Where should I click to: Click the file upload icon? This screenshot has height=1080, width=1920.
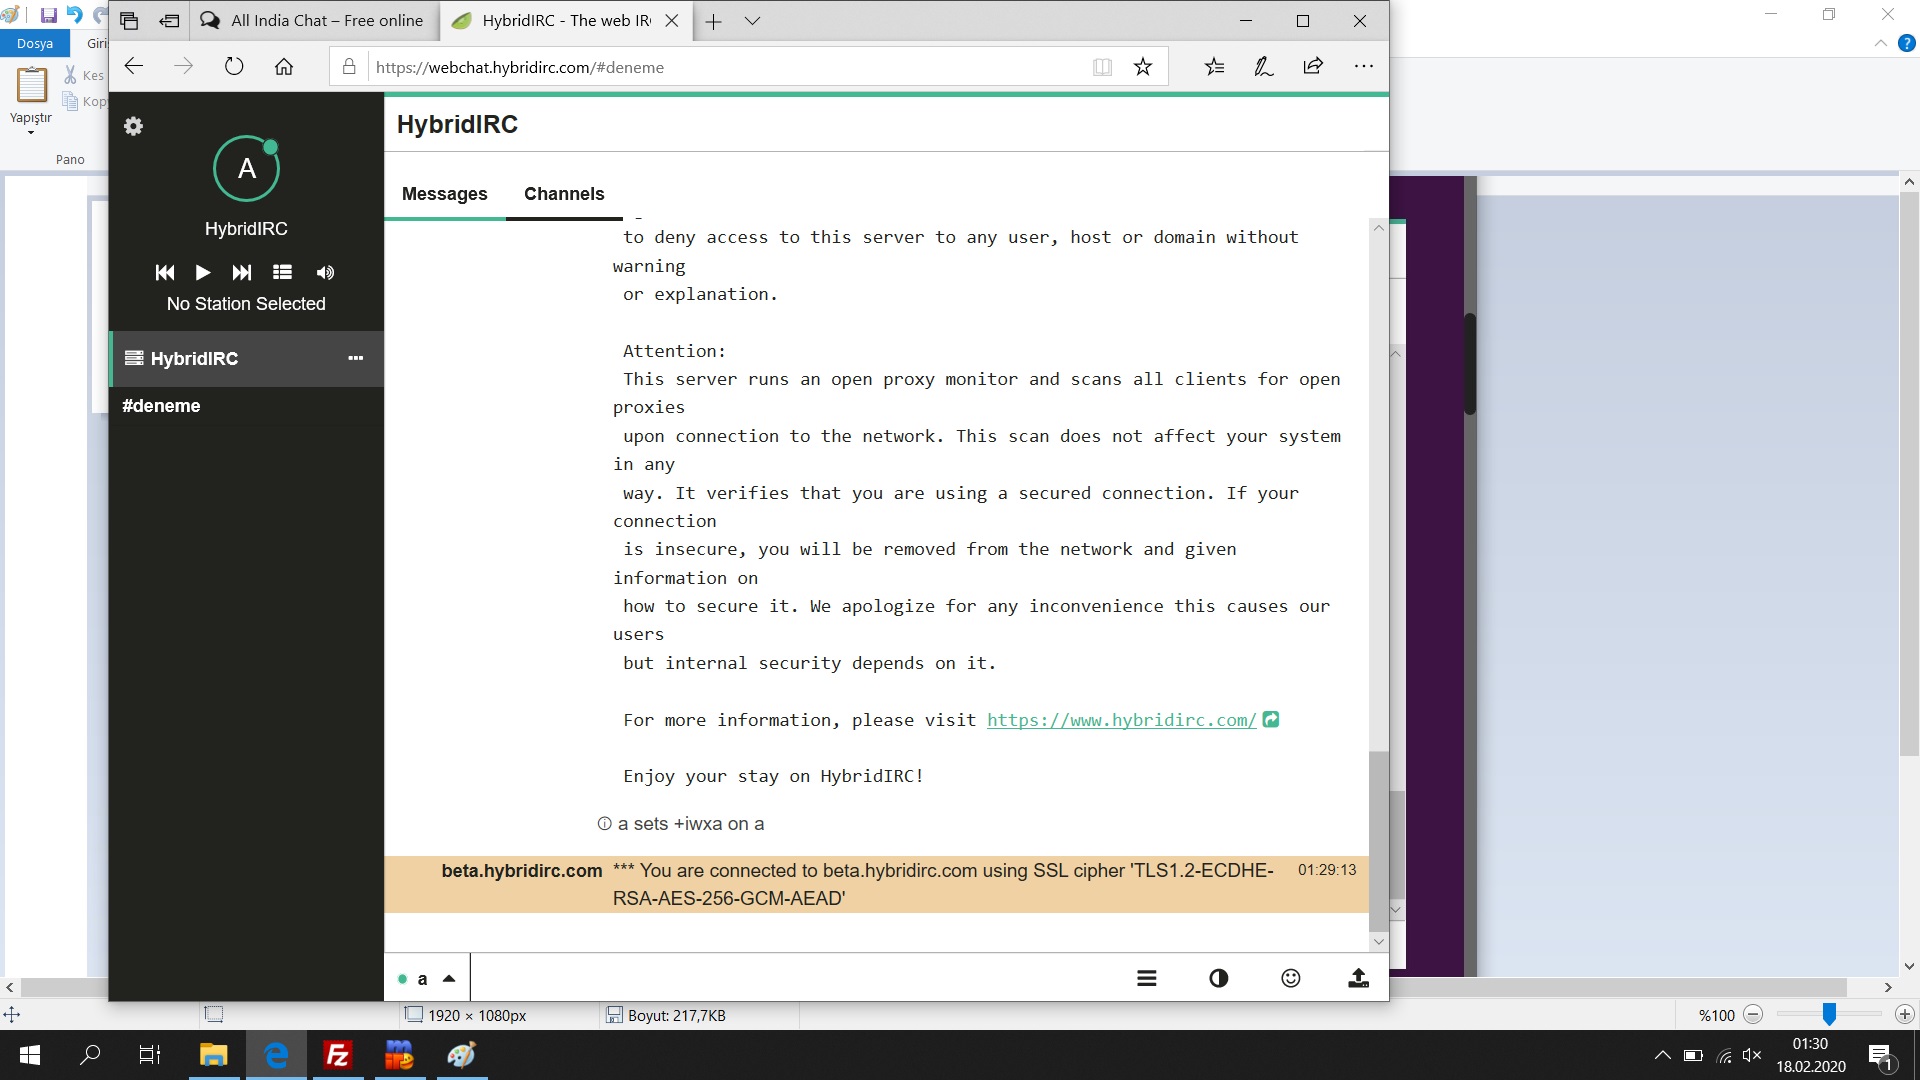pyautogui.click(x=1358, y=978)
